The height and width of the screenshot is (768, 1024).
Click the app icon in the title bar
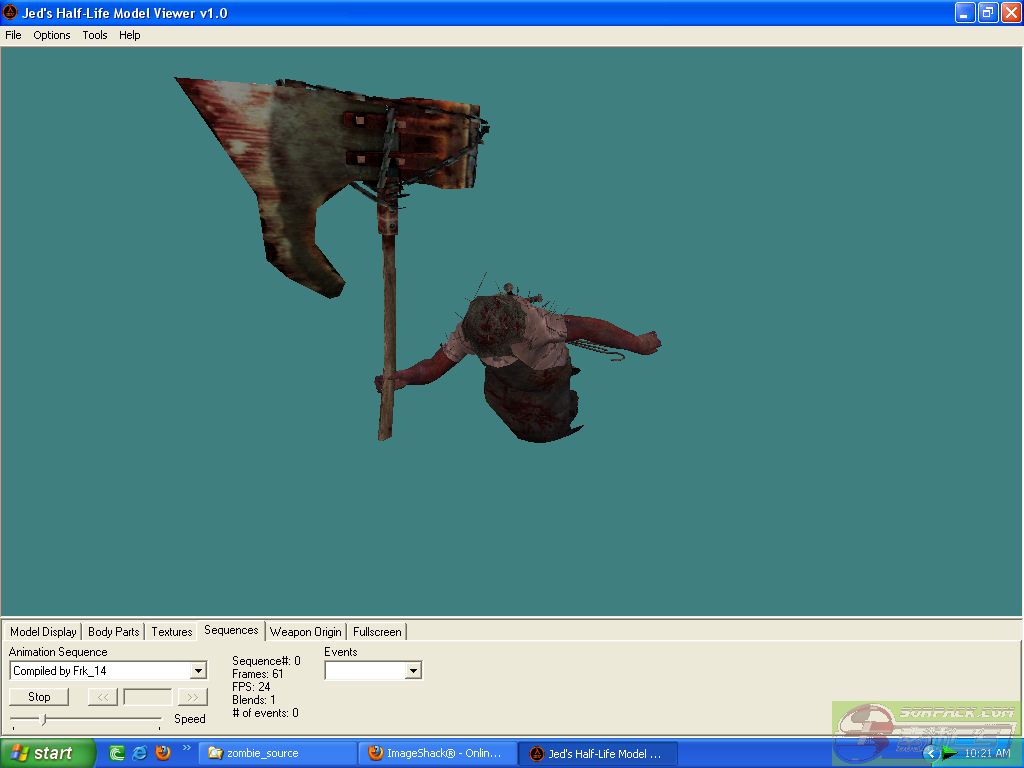point(10,13)
